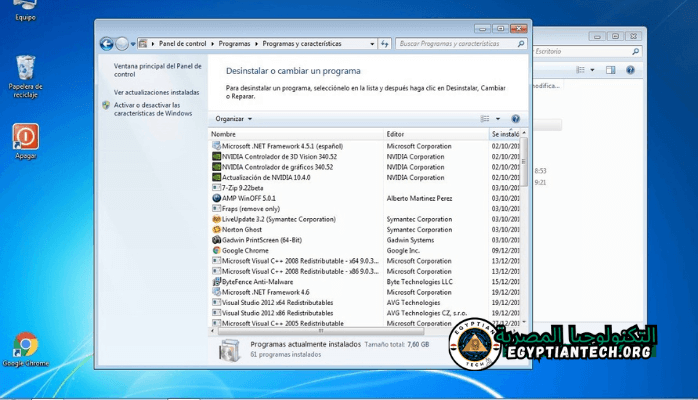Sort by the Nombre column header
The width and height of the screenshot is (698, 400).
(296, 134)
